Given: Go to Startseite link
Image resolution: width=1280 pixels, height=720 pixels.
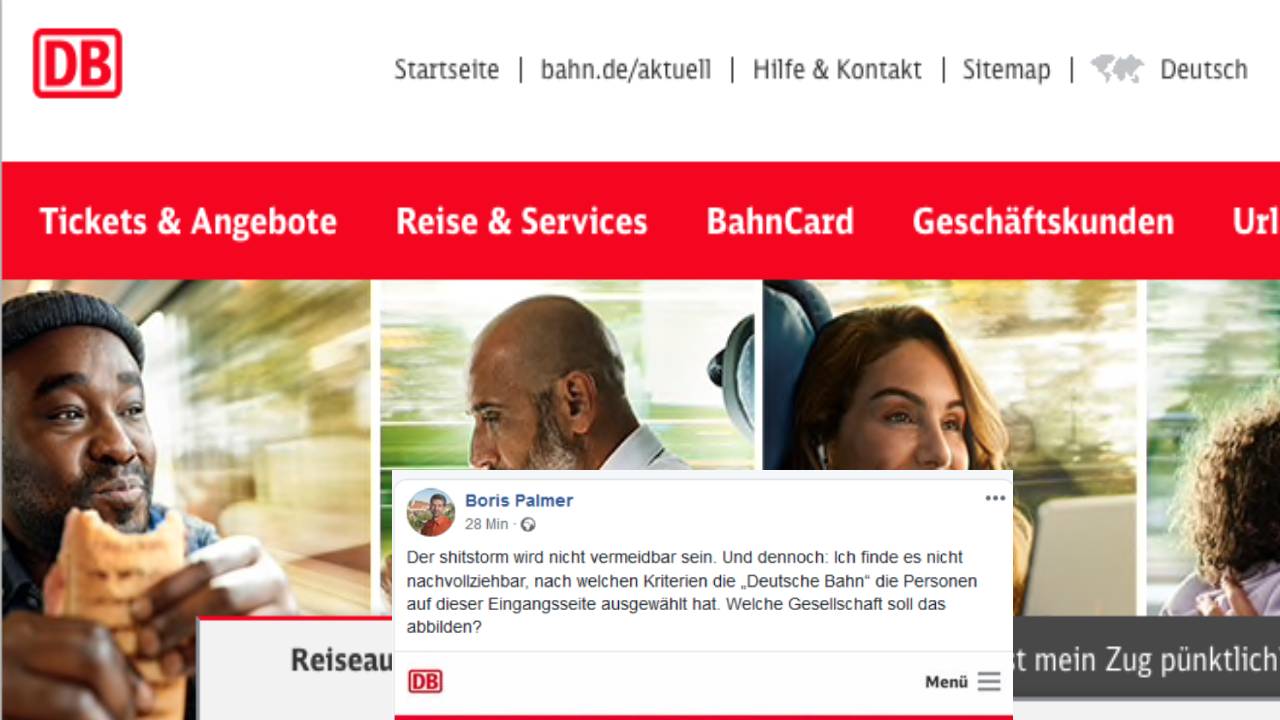Looking at the screenshot, I should point(446,69).
